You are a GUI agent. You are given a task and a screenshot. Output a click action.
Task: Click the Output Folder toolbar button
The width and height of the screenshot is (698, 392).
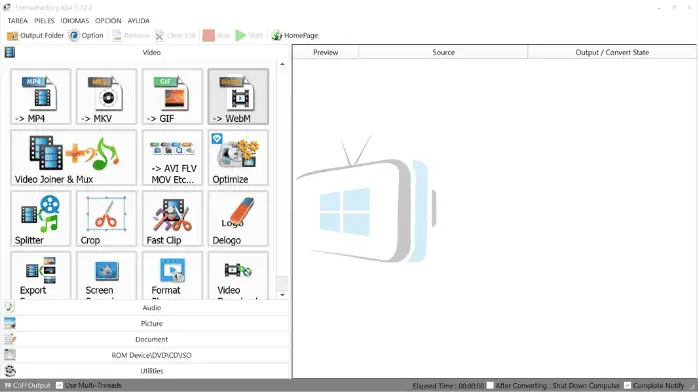36,36
